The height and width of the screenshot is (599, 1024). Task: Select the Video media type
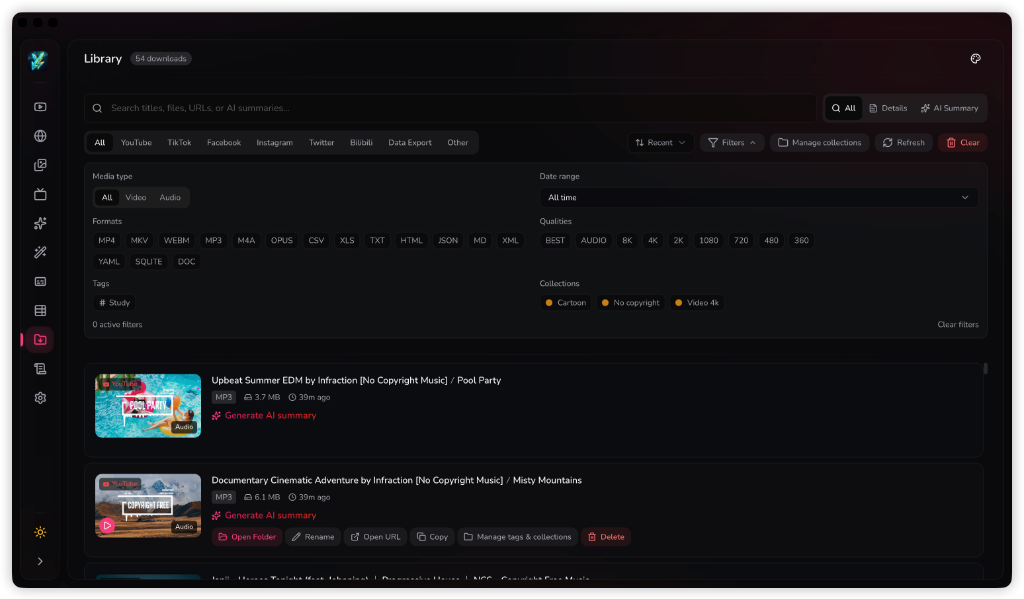pos(136,197)
